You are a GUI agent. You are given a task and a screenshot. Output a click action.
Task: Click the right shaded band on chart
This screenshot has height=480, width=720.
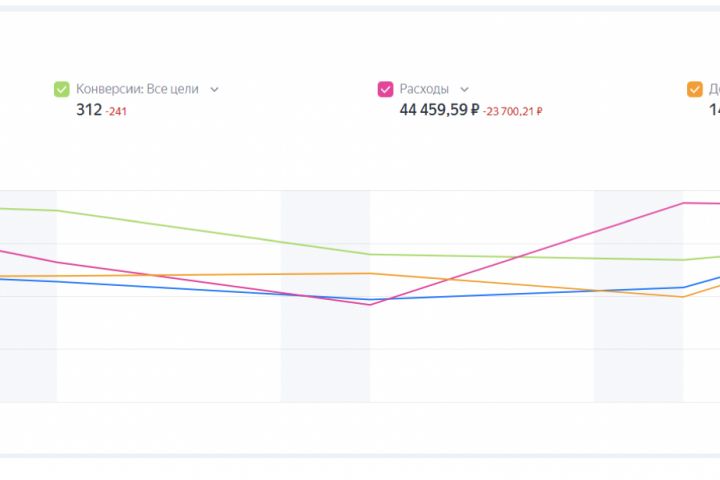(x=638, y=350)
